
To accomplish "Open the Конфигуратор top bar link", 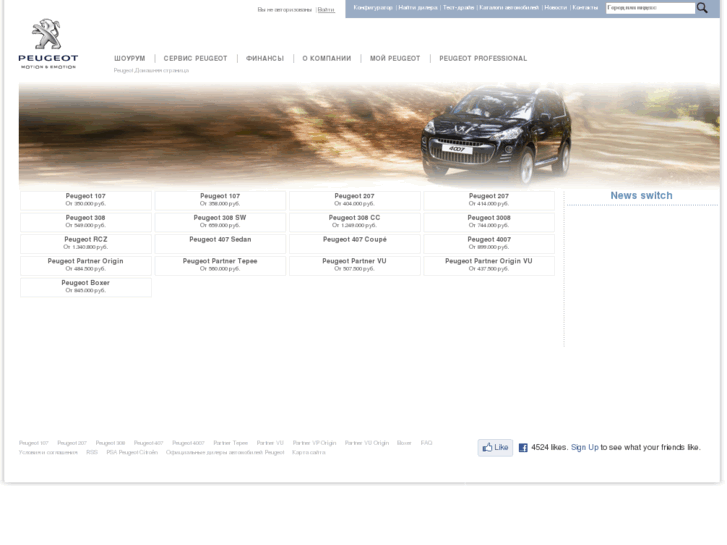I will pos(373,7).
